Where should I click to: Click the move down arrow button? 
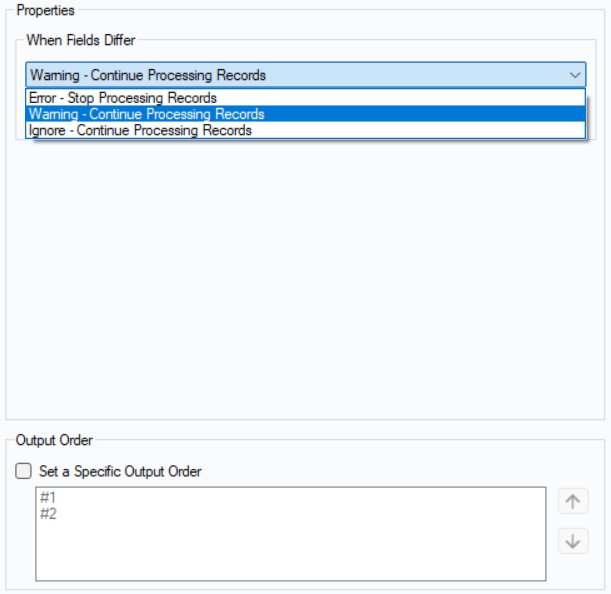pos(573,541)
